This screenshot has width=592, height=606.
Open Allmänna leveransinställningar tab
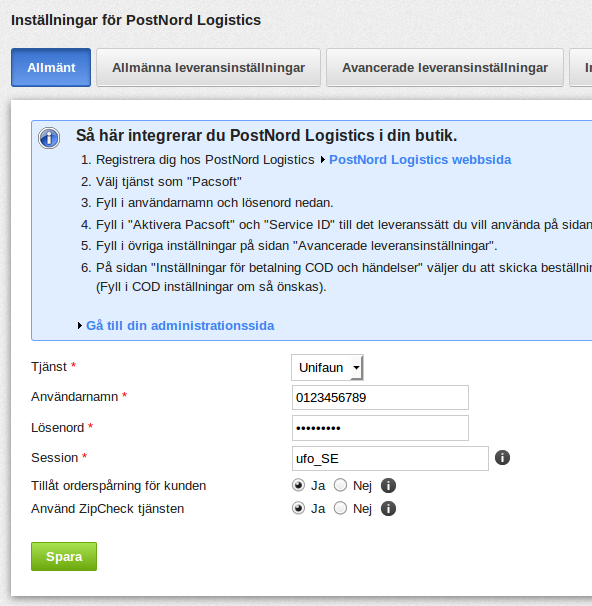[208, 67]
